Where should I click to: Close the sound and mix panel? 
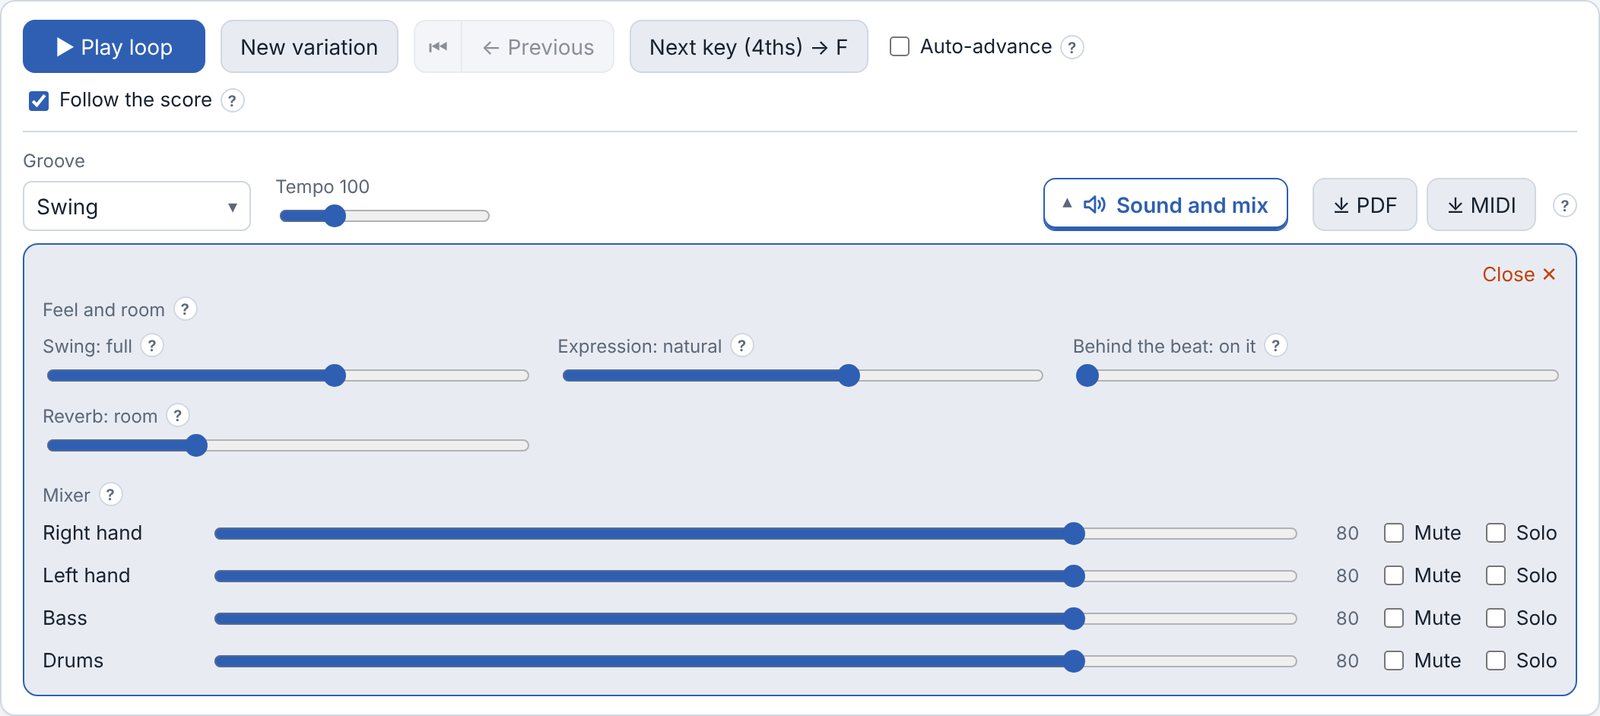click(1519, 274)
